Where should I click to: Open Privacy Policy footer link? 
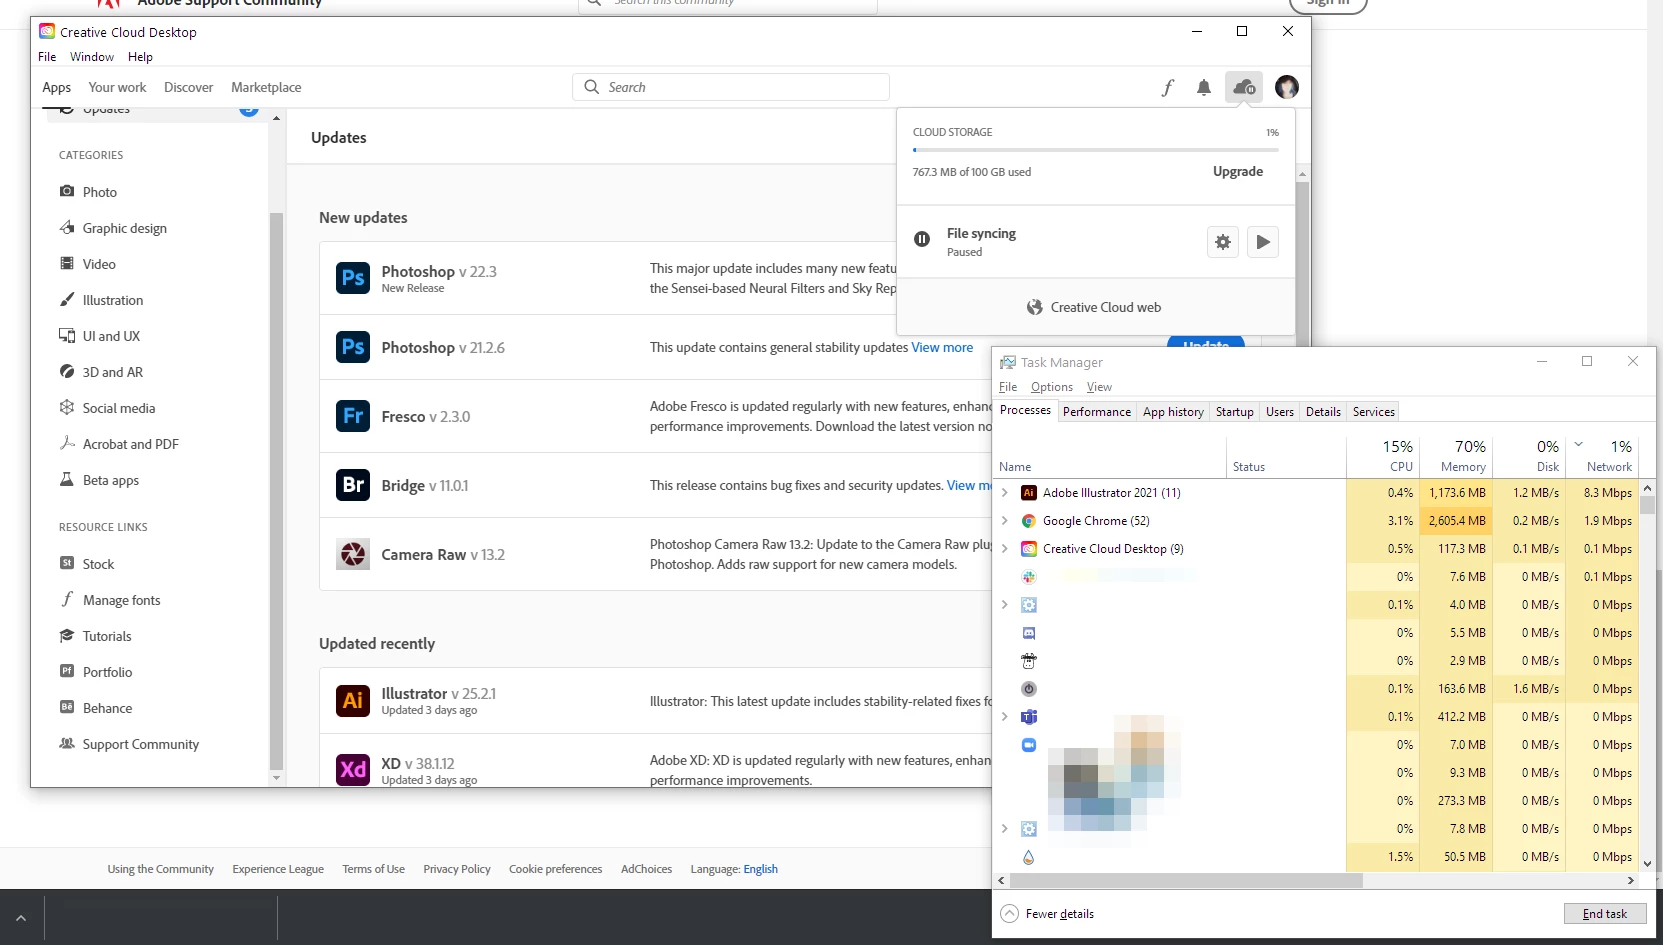[x=457, y=869]
